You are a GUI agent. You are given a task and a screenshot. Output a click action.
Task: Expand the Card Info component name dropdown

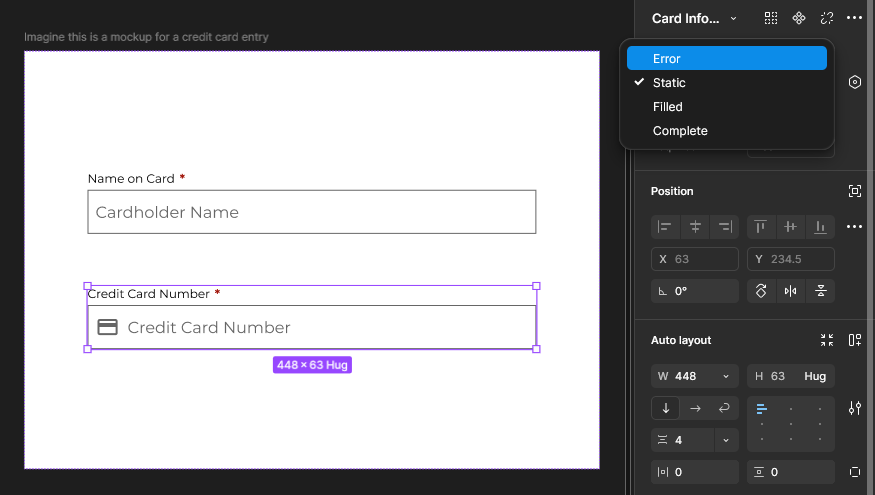point(733,18)
